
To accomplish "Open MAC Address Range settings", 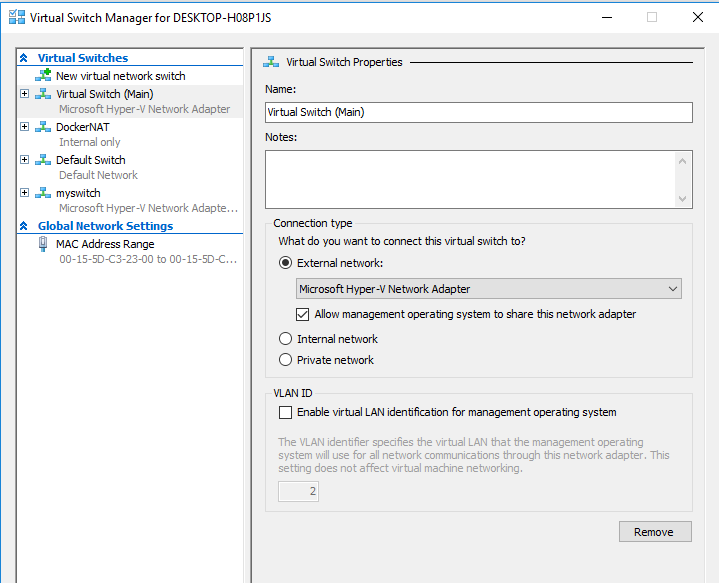I will pyautogui.click(x=105, y=244).
